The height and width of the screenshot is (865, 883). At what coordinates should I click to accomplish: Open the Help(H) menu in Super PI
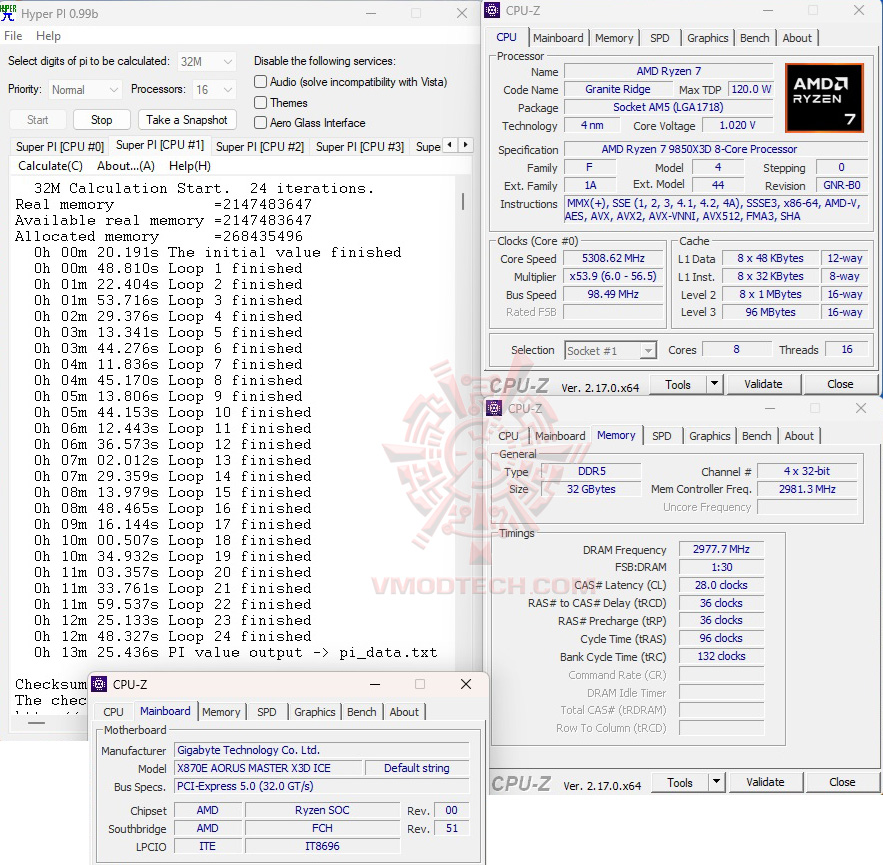(x=190, y=166)
